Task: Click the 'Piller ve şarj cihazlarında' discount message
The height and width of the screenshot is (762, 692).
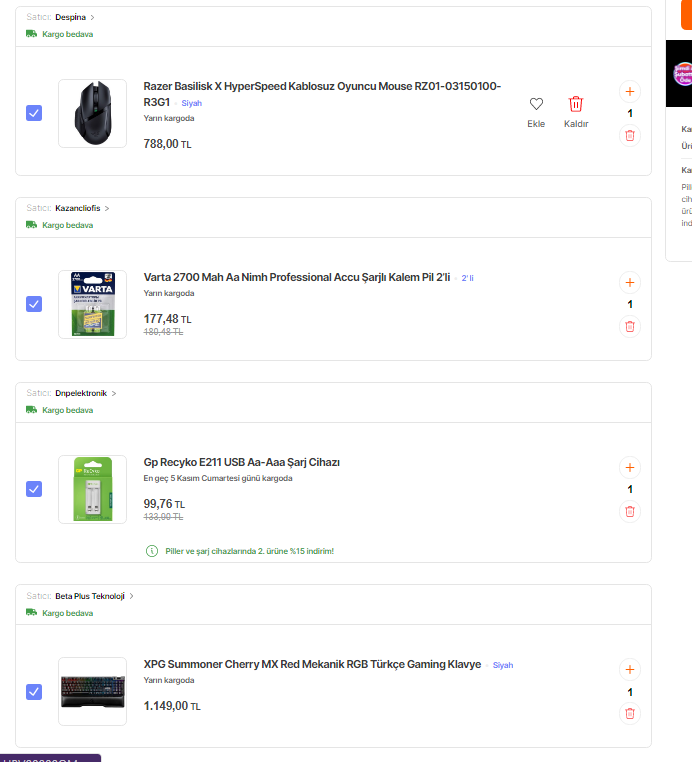Action: pos(250,551)
